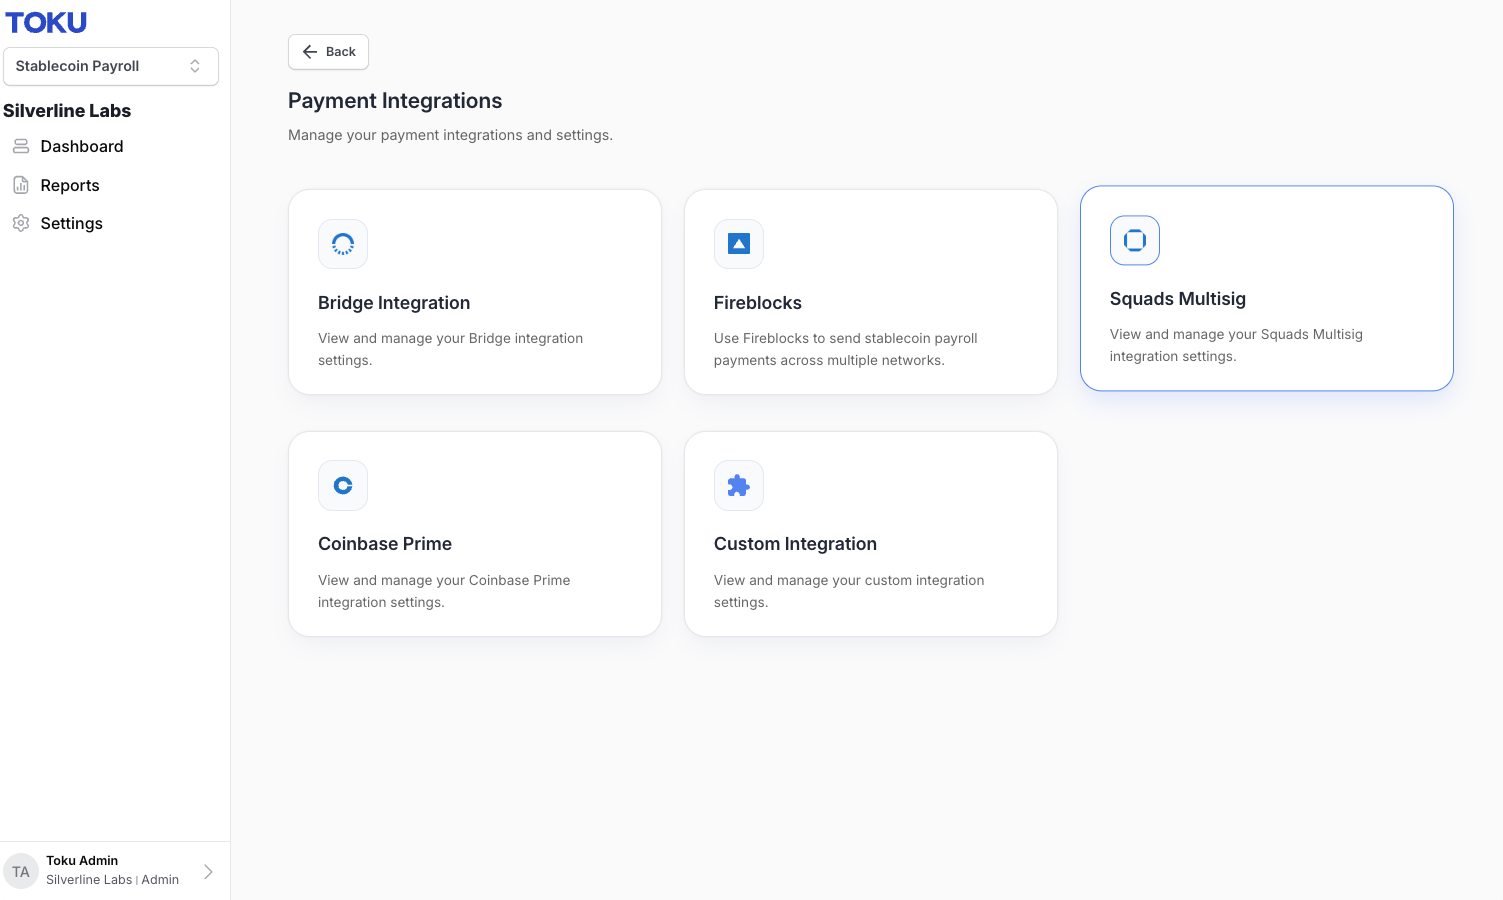Click the Reports document icon
Viewport: 1503px width, 900px height.
coord(21,185)
